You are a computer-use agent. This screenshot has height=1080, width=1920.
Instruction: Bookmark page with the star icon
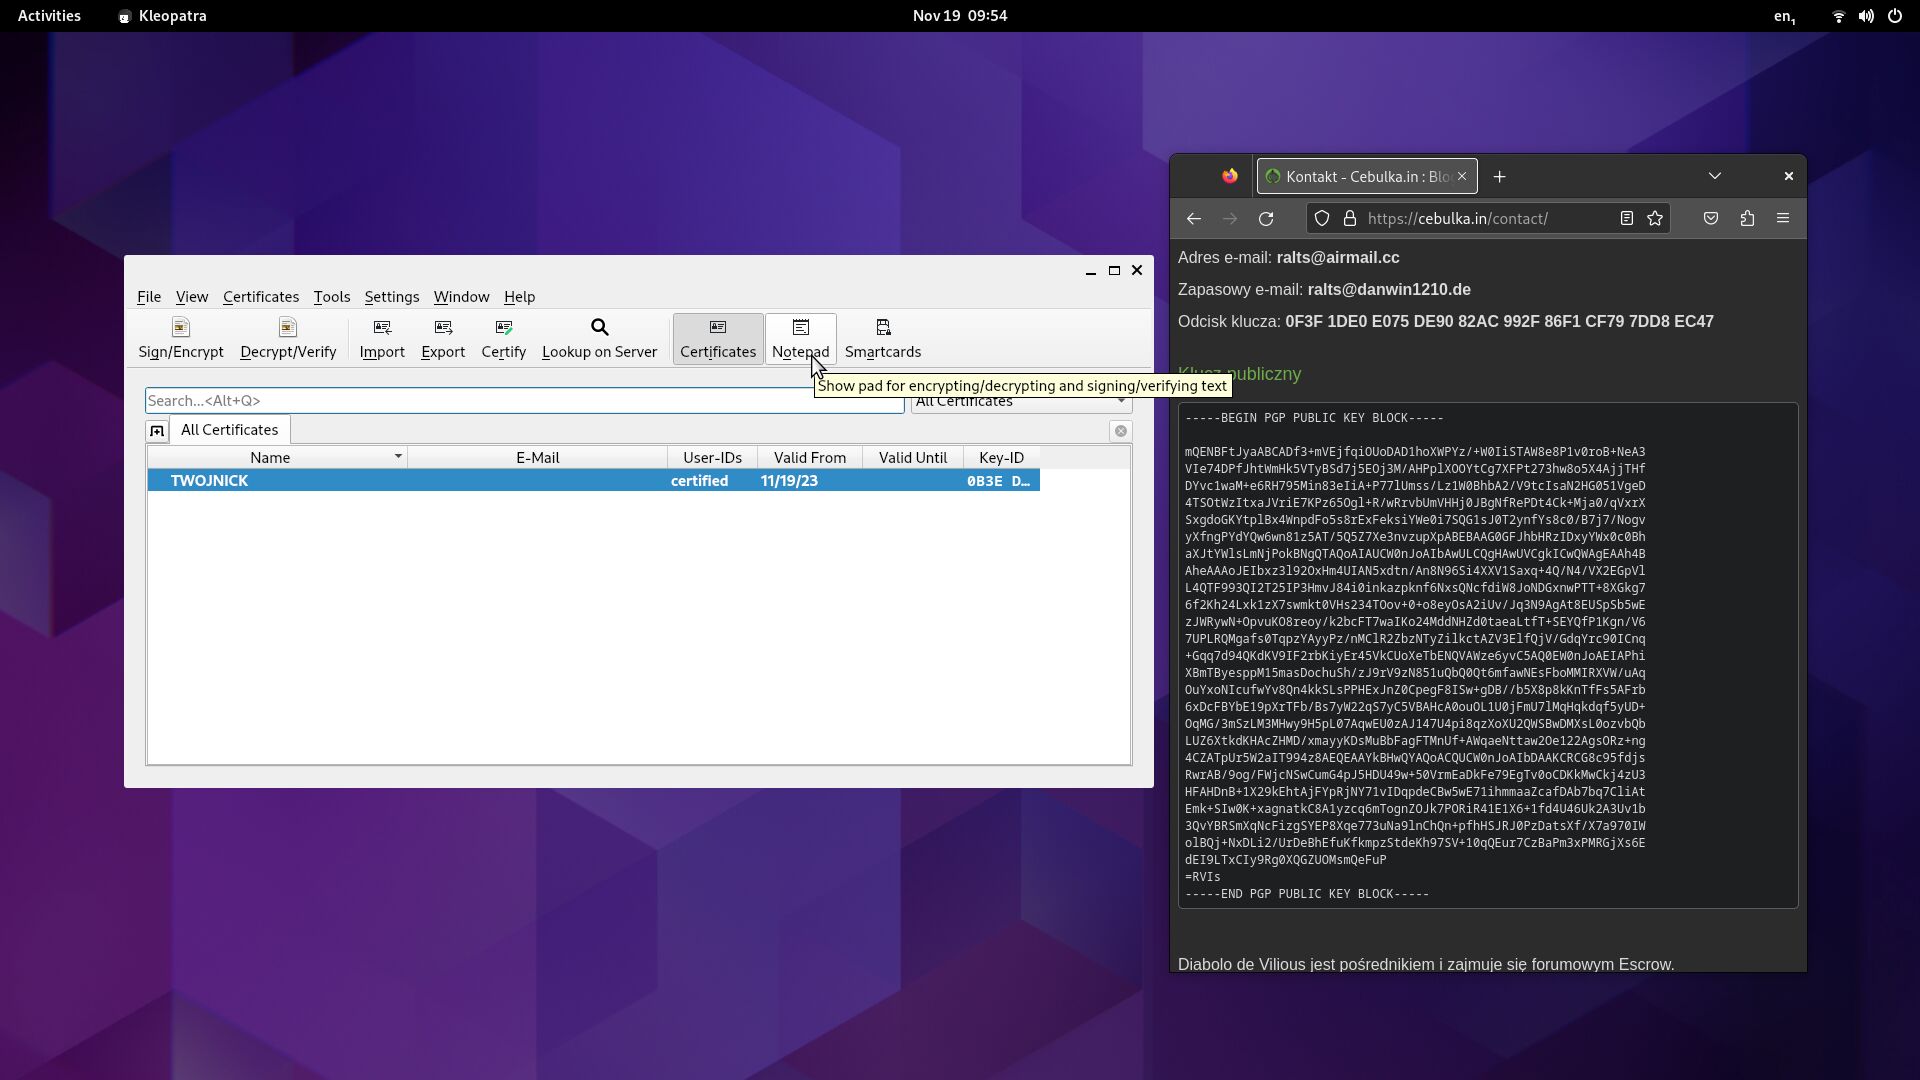[x=1655, y=219]
